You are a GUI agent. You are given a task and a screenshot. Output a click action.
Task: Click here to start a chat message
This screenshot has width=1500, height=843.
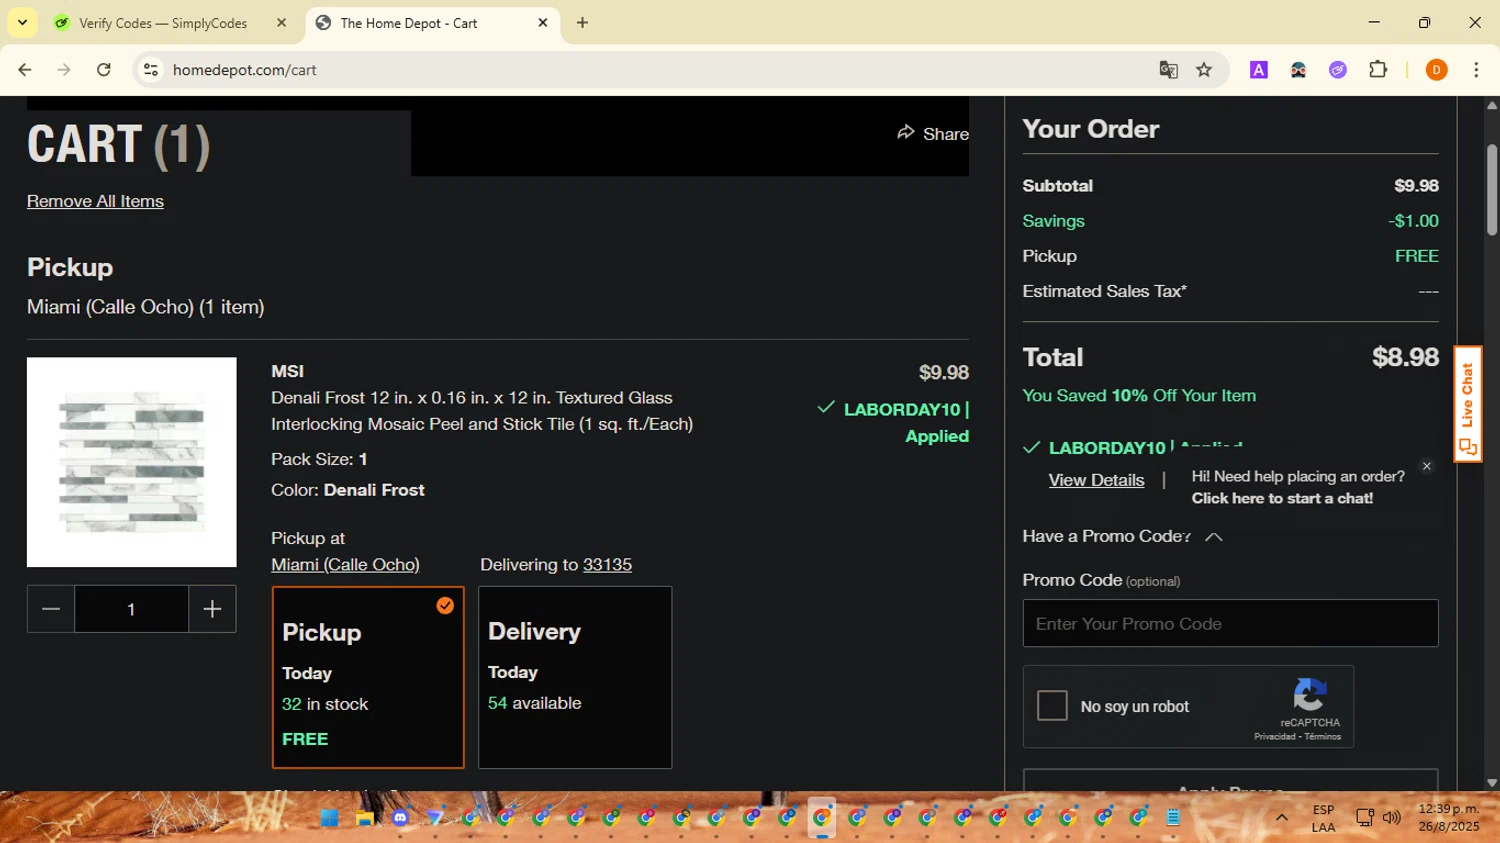click(x=1282, y=498)
